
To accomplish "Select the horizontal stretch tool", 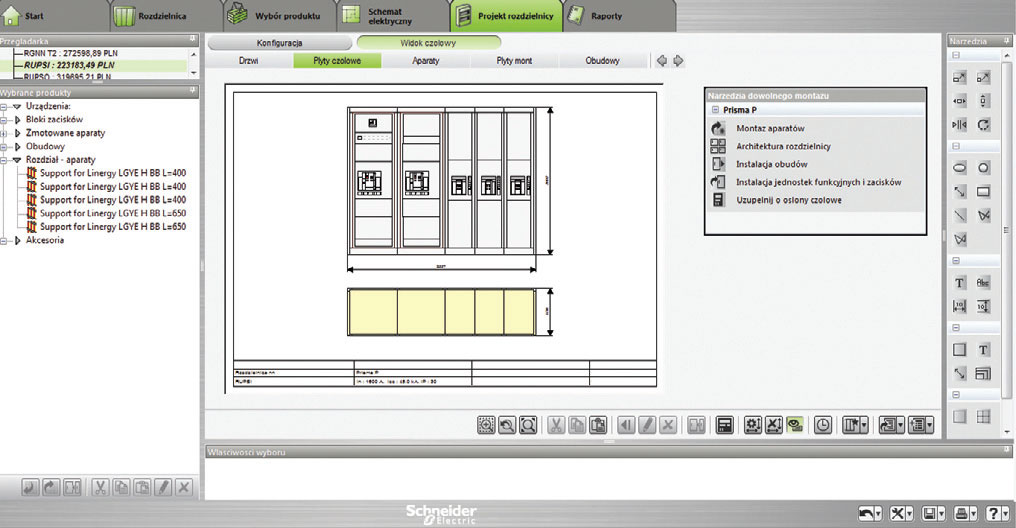I will pos(960,101).
